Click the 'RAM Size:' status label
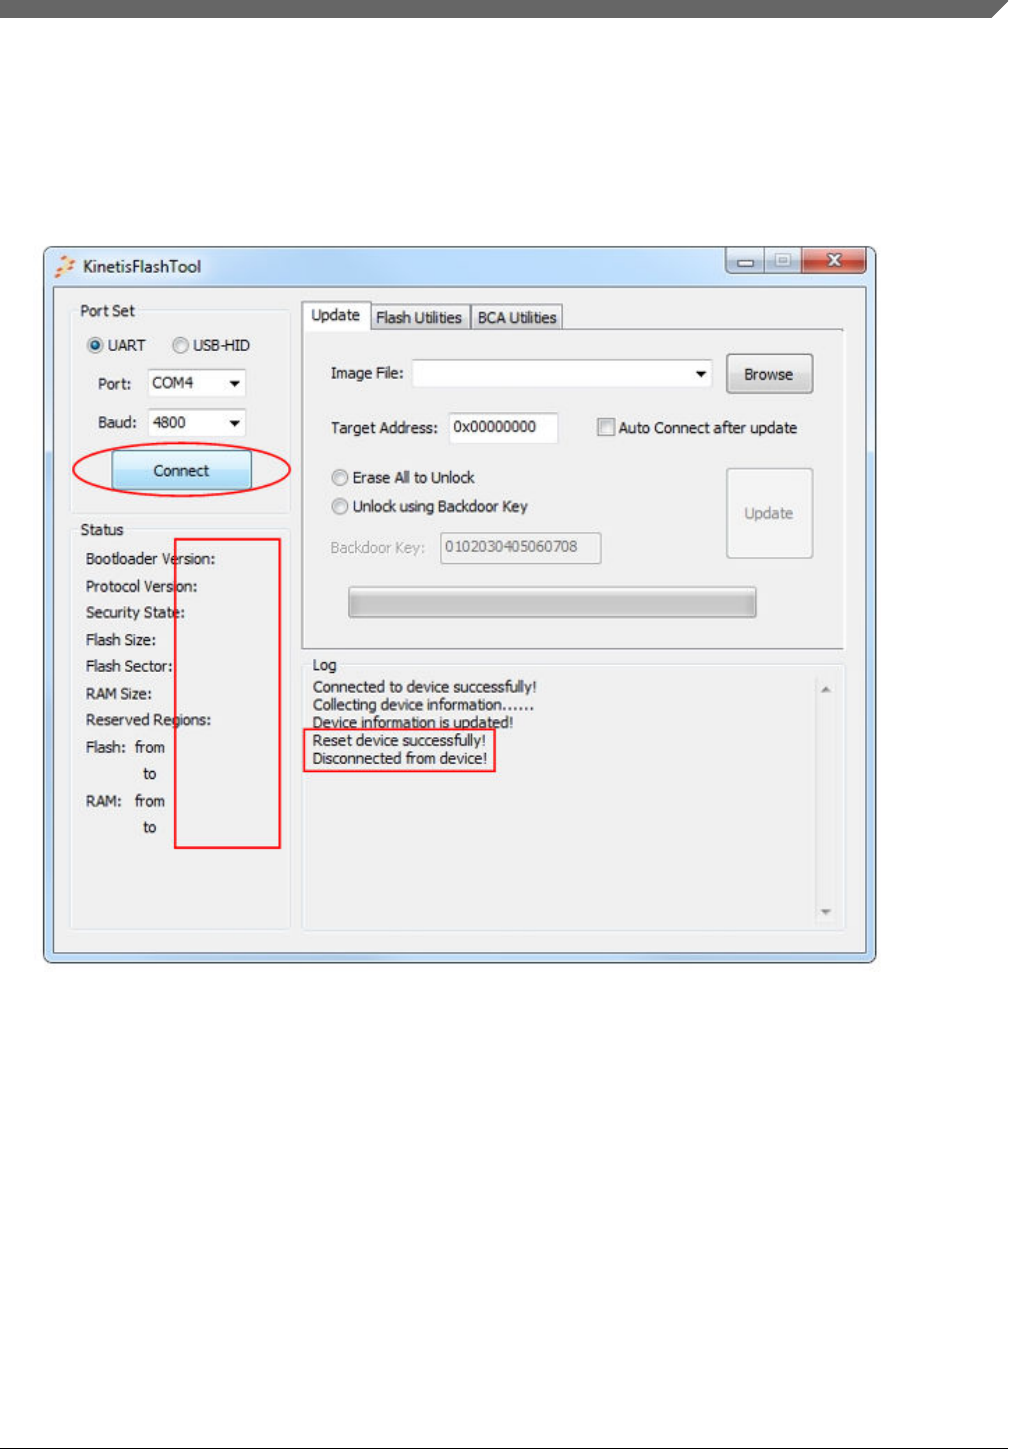 [119, 694]
